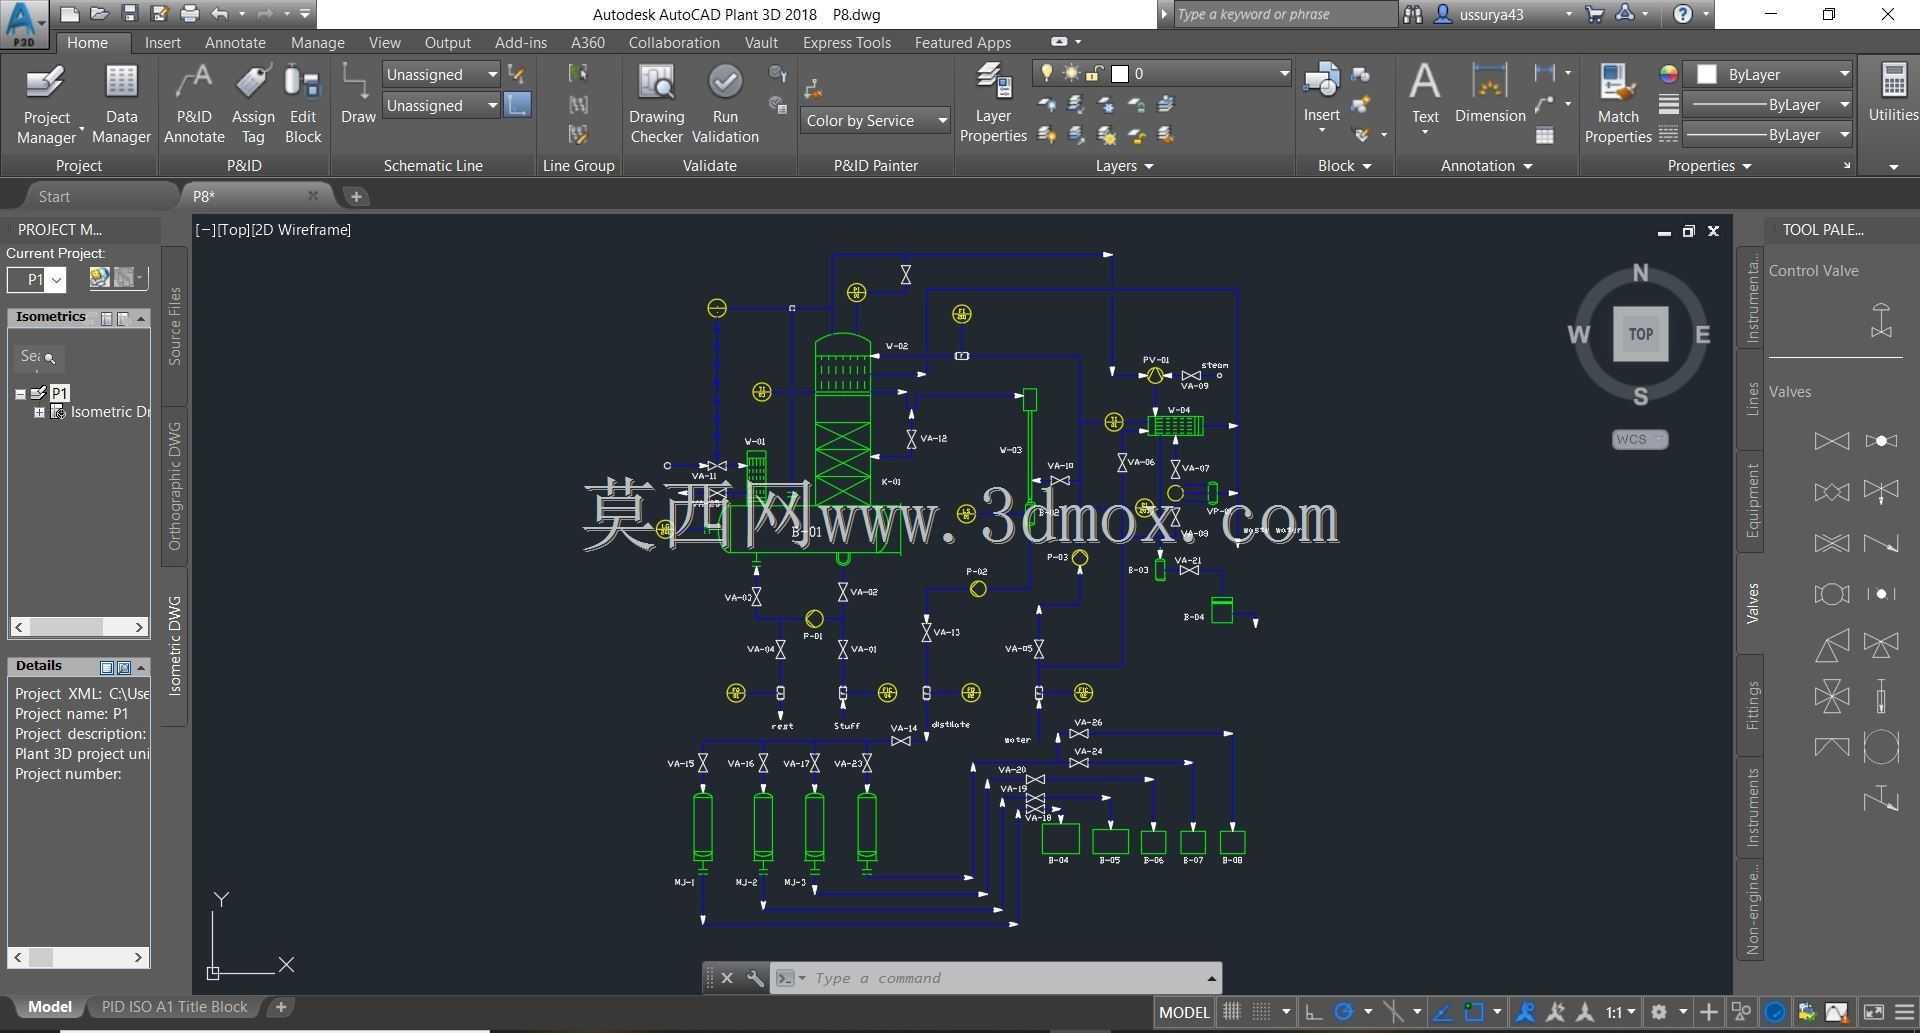Viewport: 1920px width, 1033px height.
Task: Open the Insert ribbon tab
Action: click(162, 43)
